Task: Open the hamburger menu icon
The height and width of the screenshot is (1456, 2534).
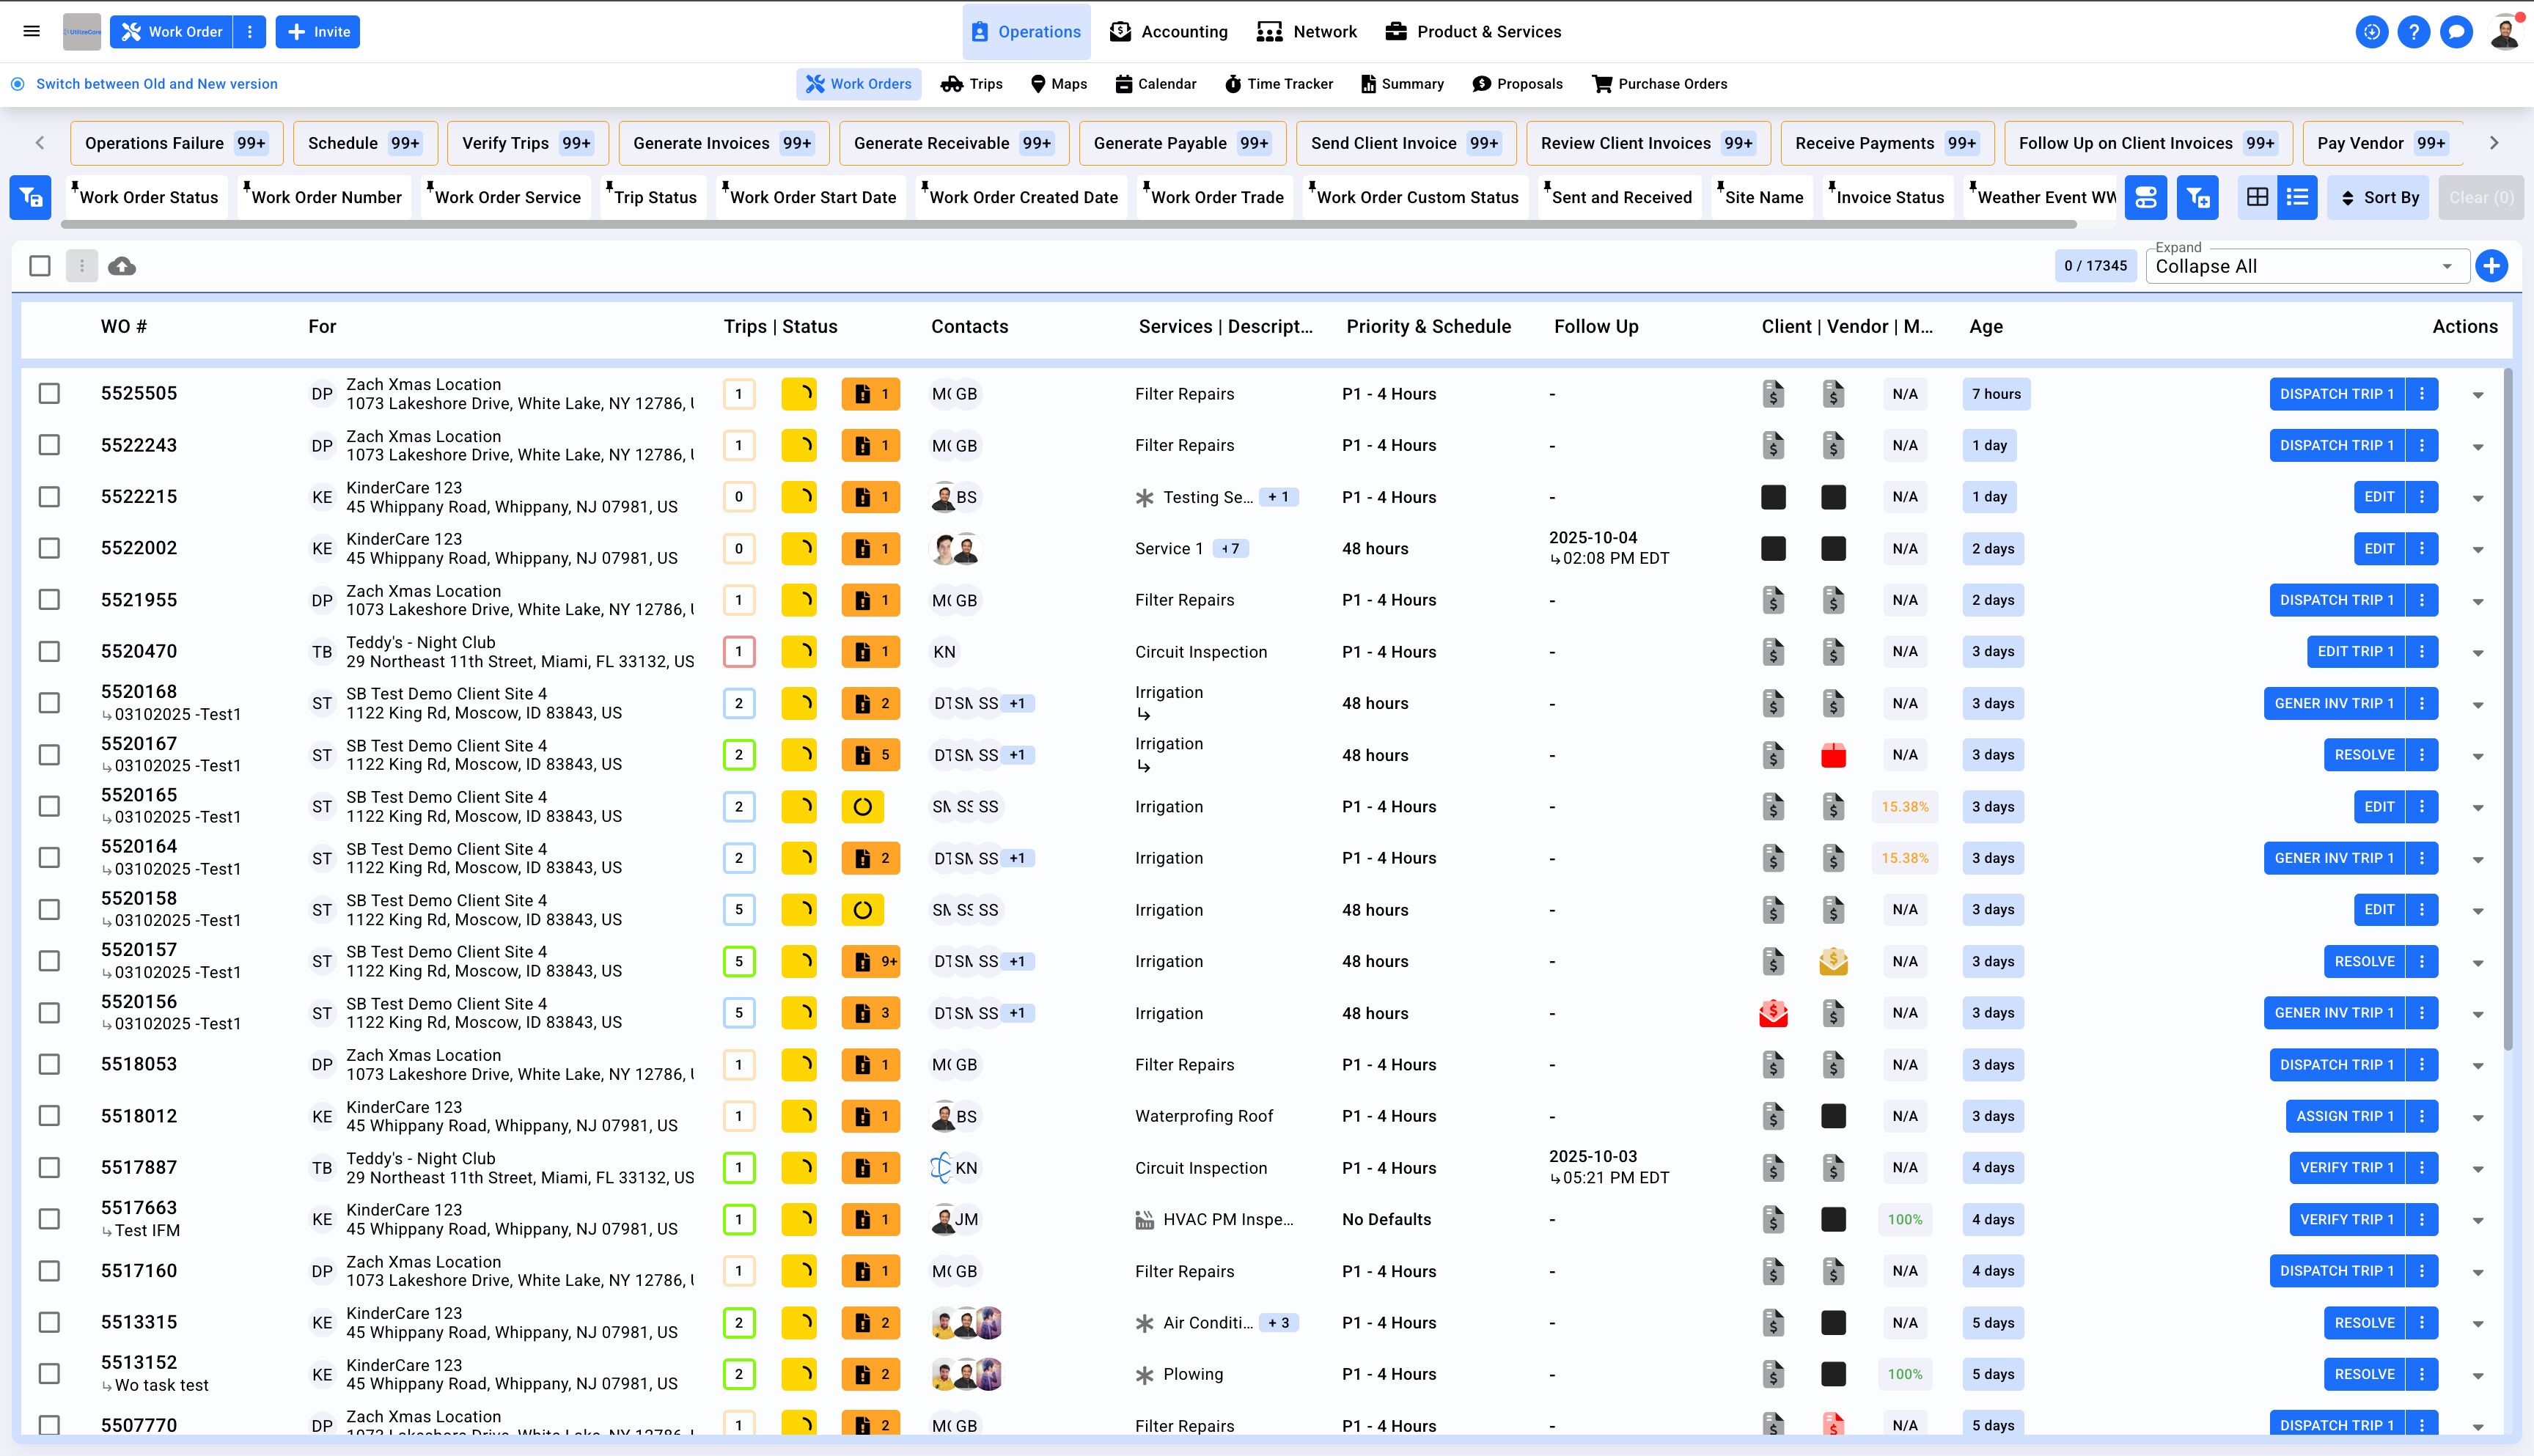Action: coord(32,32)
